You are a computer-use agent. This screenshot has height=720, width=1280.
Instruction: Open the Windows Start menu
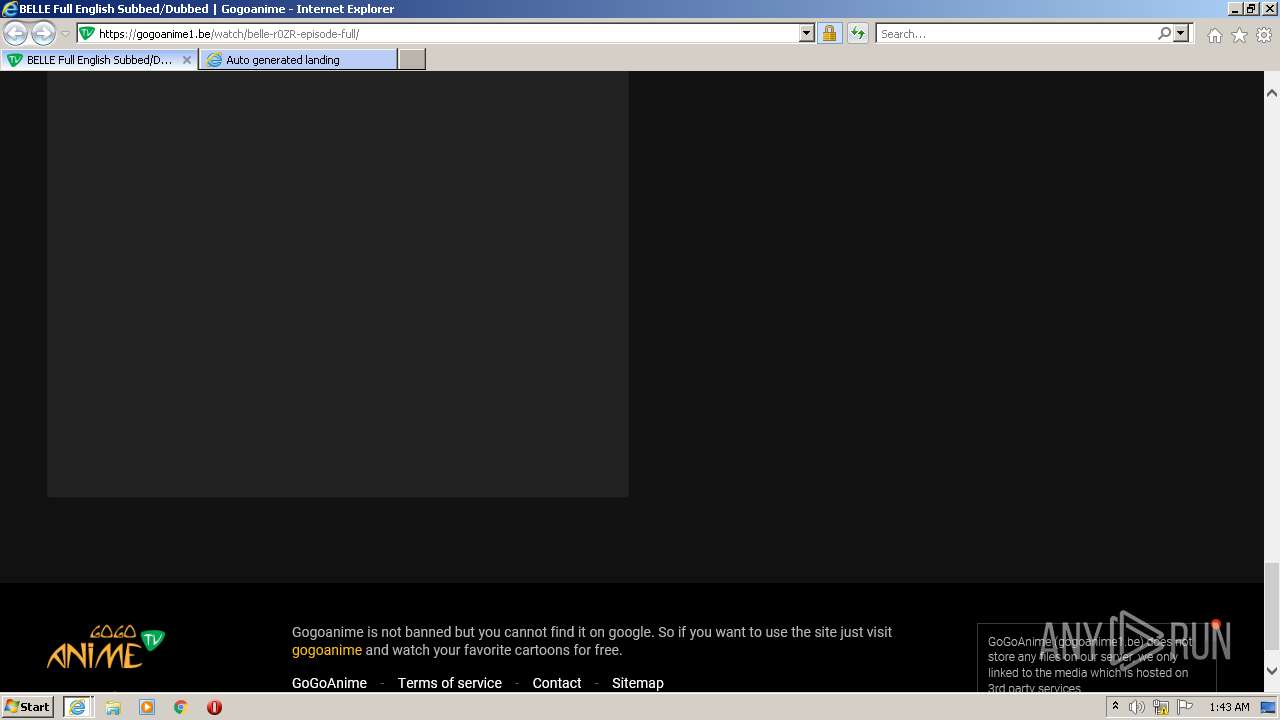28,706
